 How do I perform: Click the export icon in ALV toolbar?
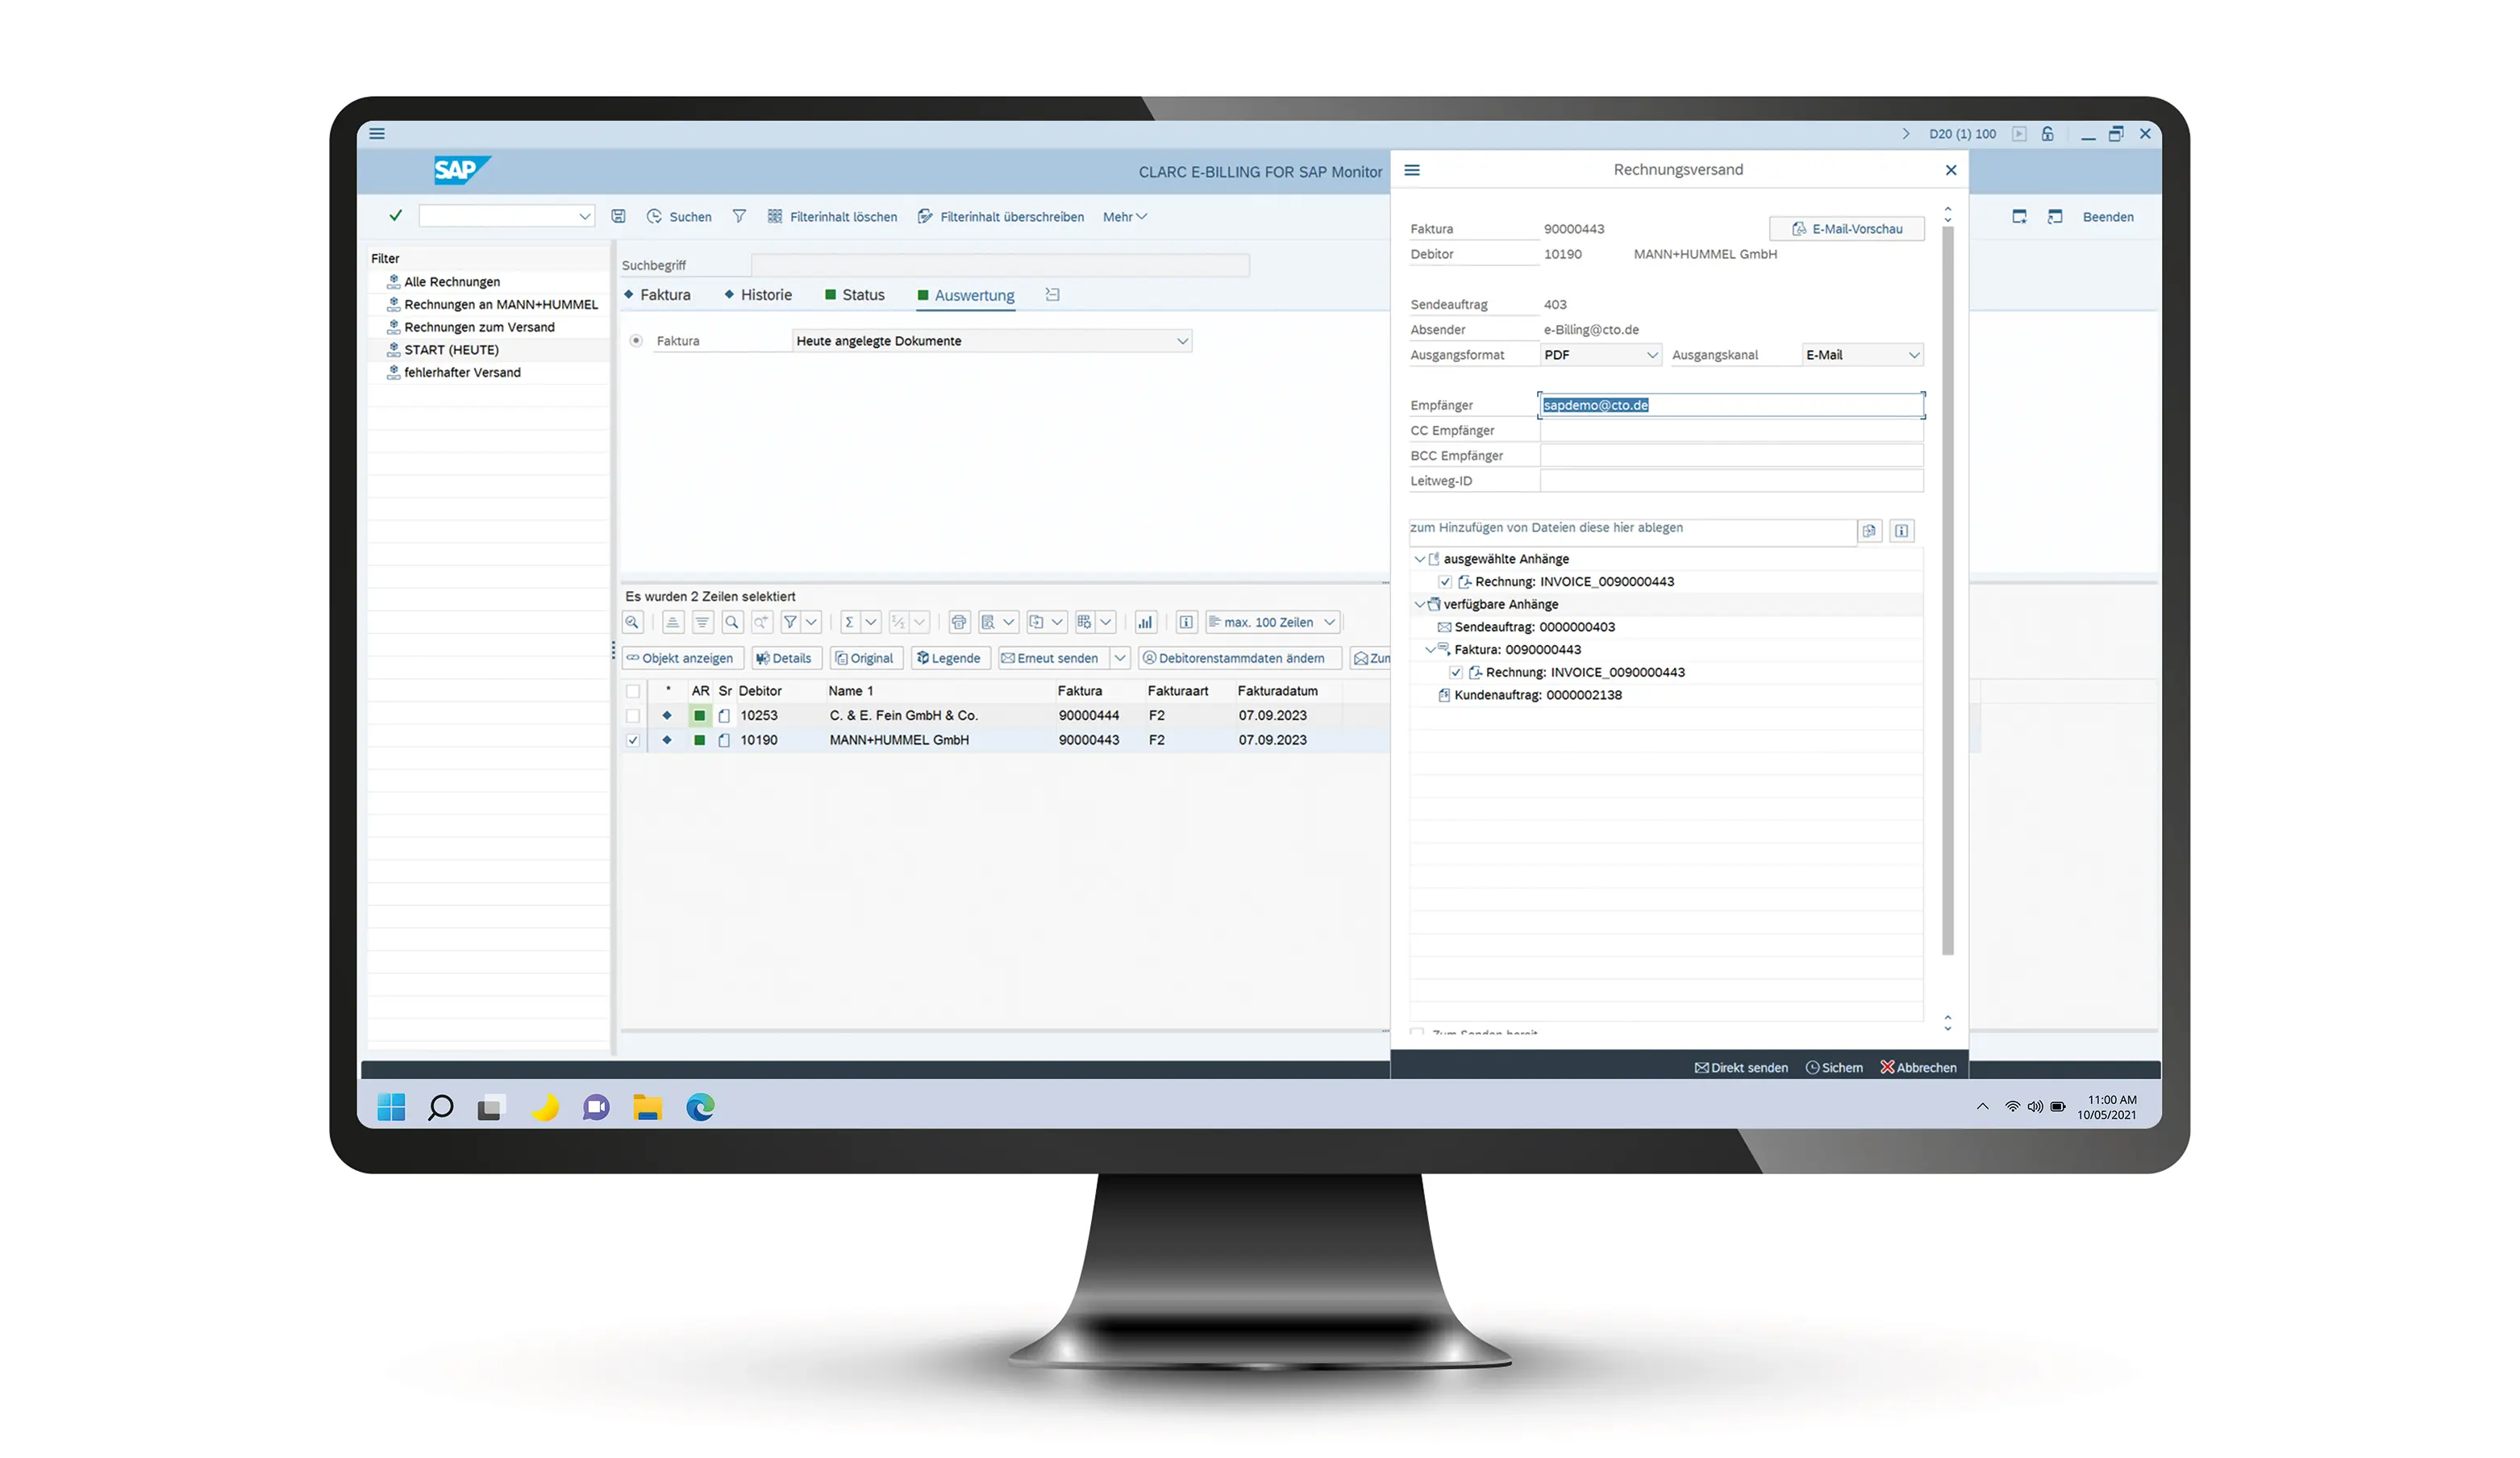pyautogui.click(x=1037, y=622)
